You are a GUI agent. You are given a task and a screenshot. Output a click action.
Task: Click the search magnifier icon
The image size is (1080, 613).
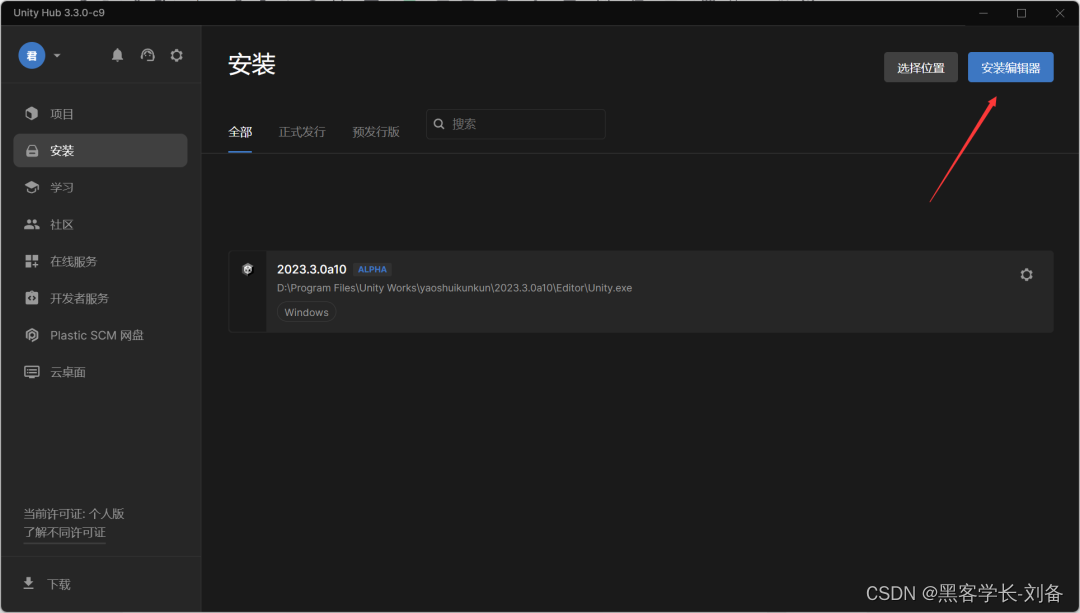[439, 124]
